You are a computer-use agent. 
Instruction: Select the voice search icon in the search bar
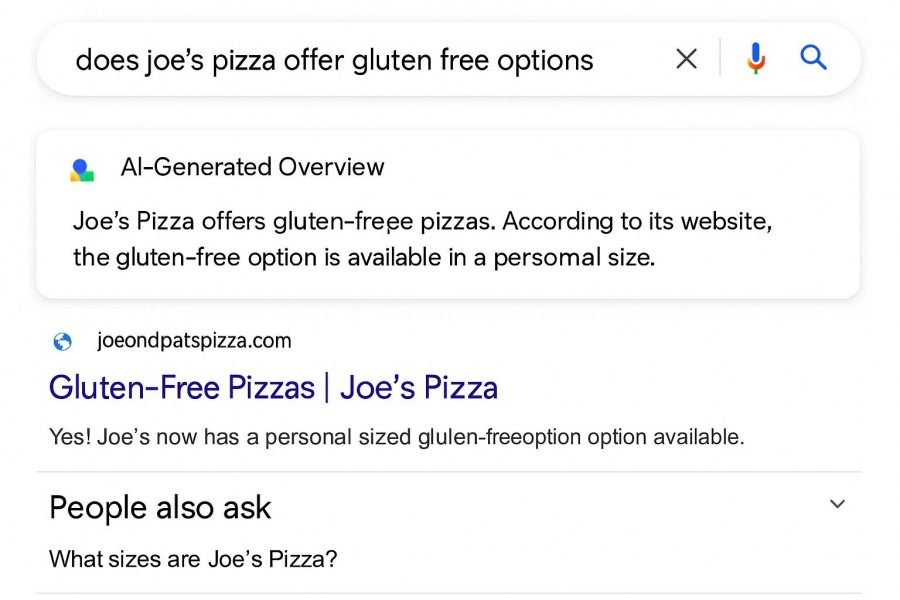[757, 59]
